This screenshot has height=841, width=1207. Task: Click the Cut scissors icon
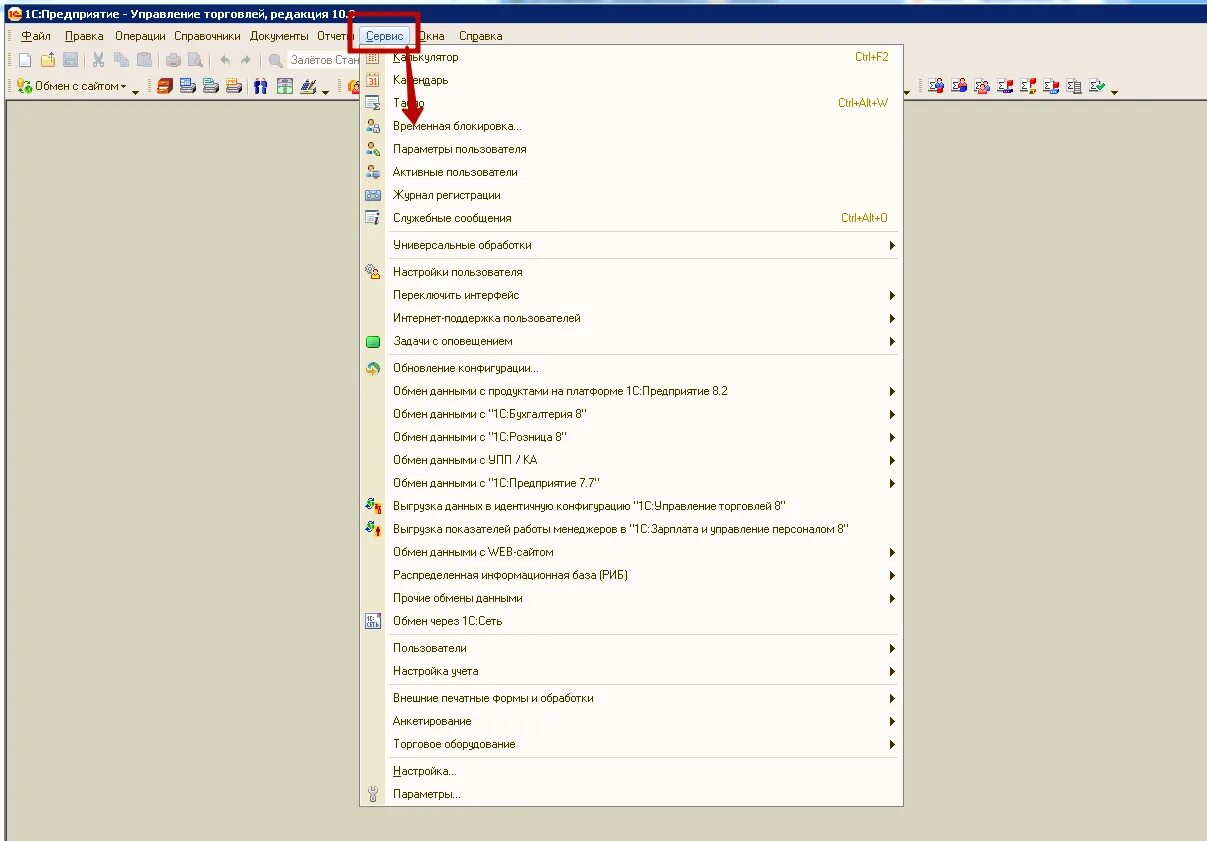click(x=98, y=60)
